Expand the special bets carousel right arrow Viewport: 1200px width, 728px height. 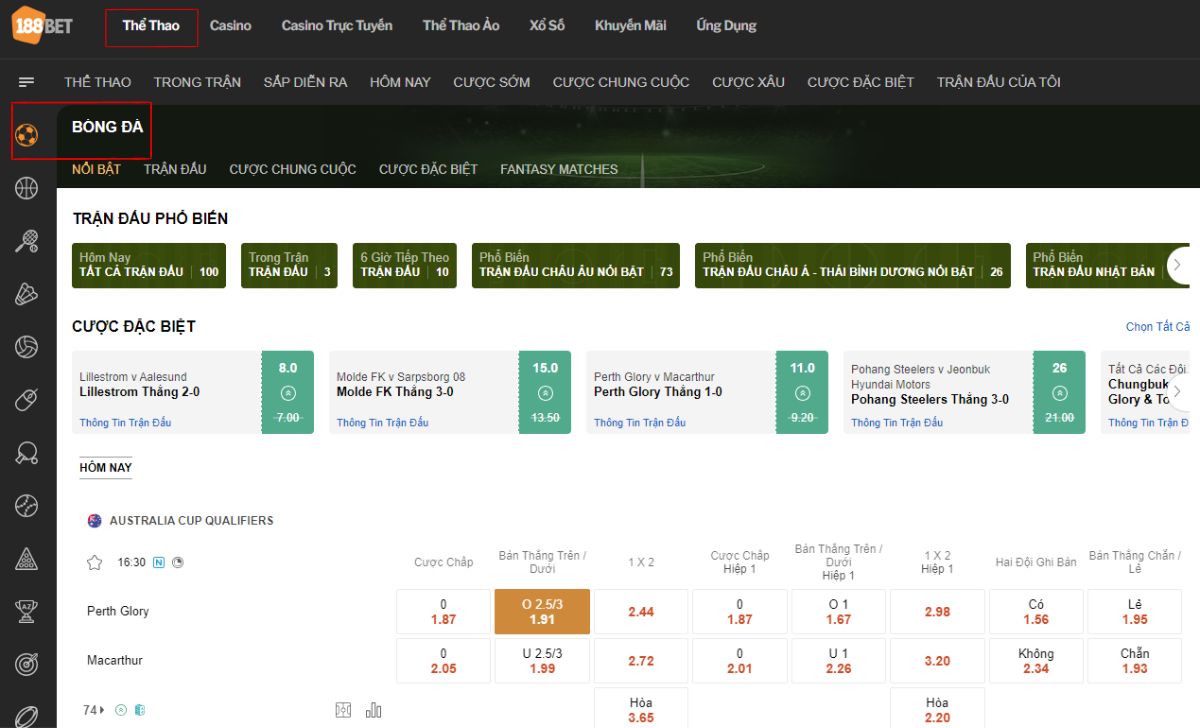(x=1178, y=392)
